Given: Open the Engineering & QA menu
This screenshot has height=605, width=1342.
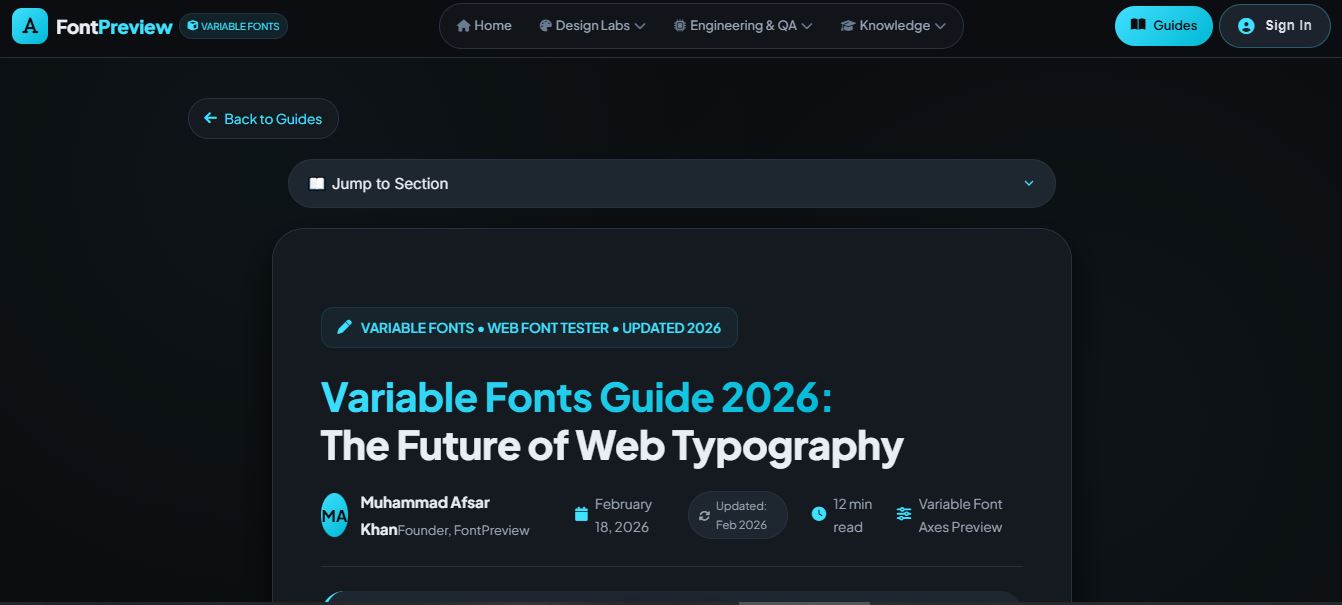Looking at the screenshot, I should click(x=742, y=26).
